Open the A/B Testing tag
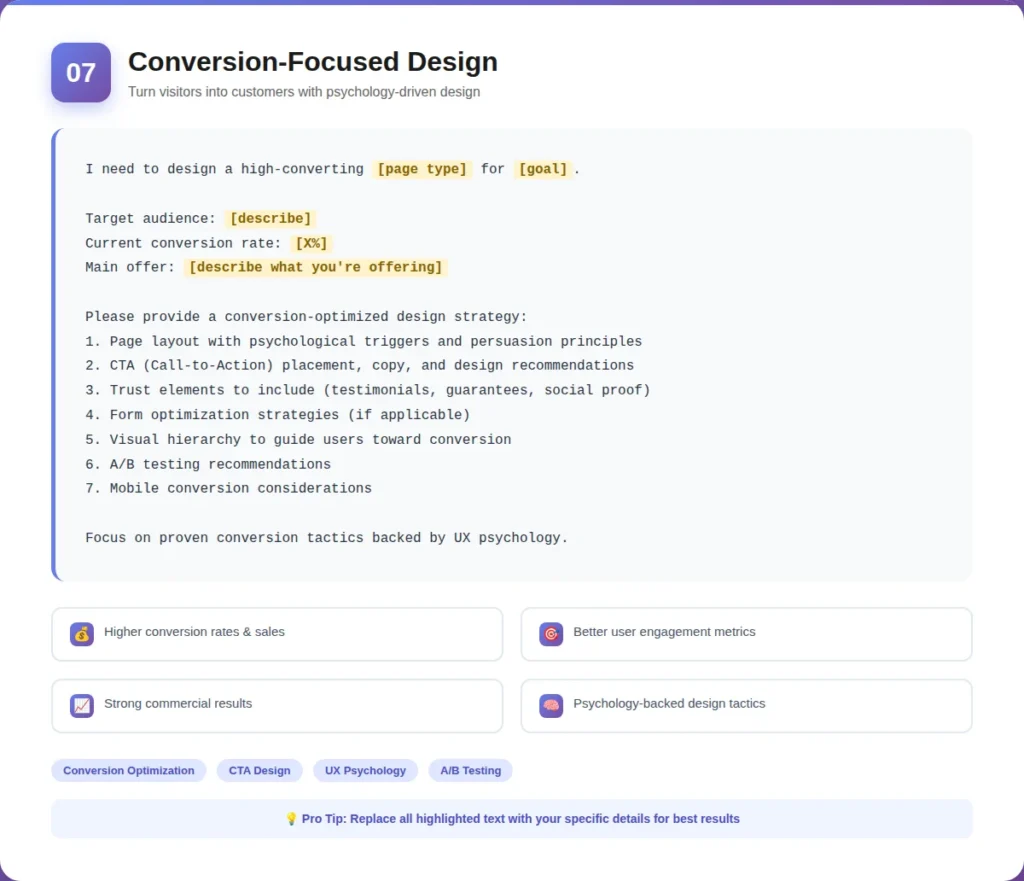The image size is (1024, 881). click(470, 770)
